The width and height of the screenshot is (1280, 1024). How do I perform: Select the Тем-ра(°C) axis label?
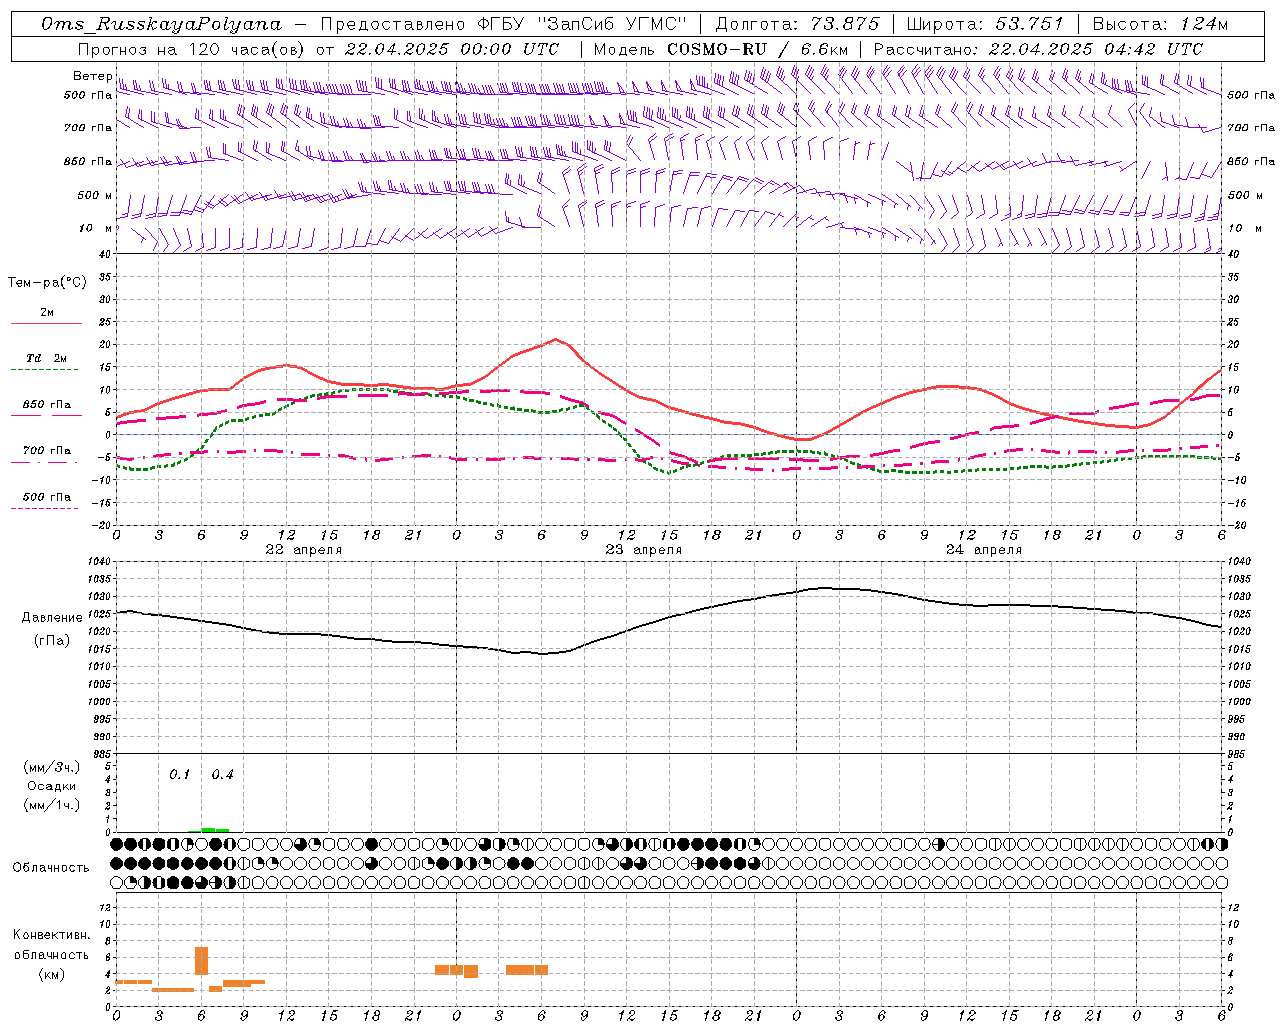47,283
